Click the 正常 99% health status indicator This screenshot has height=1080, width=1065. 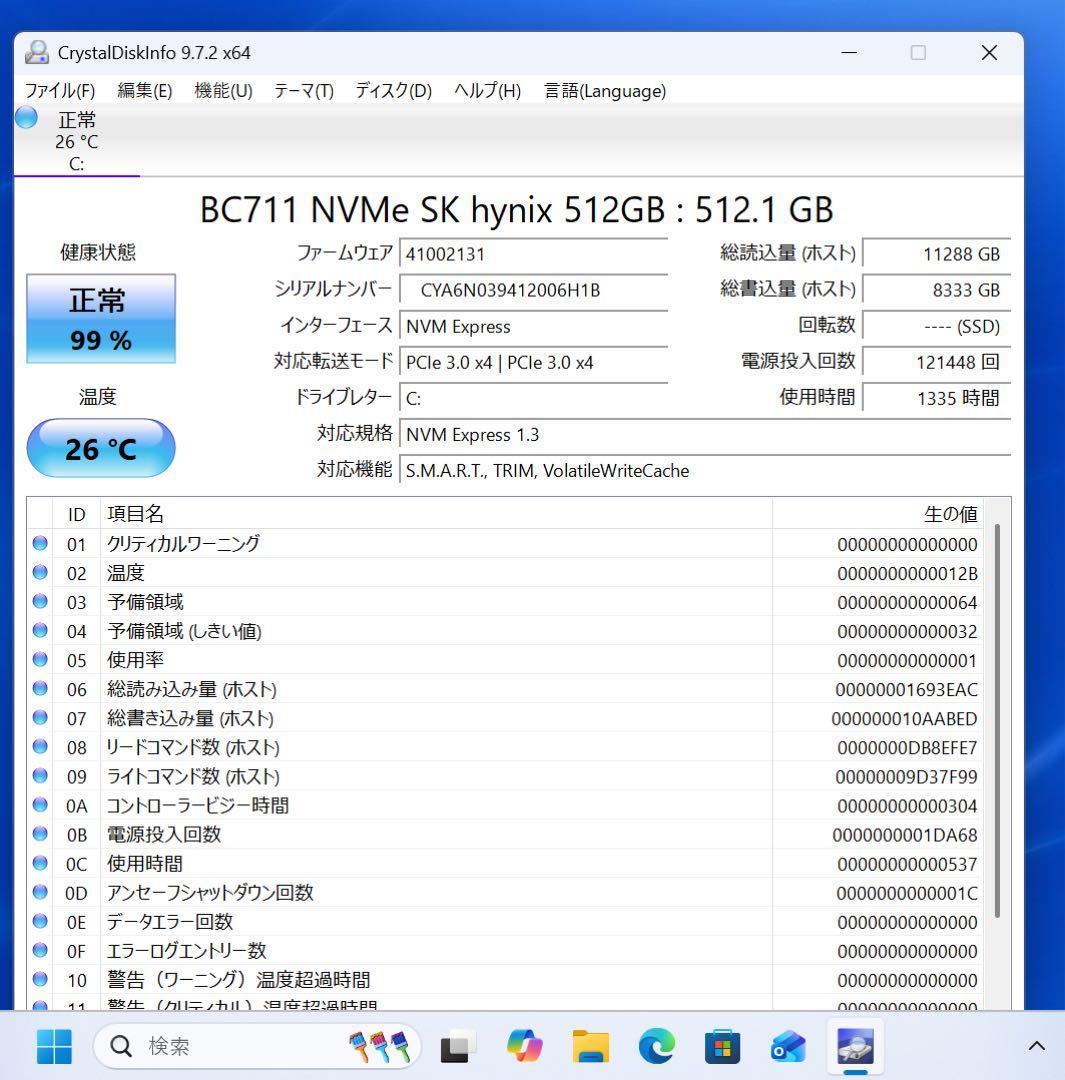click(100, 318)
